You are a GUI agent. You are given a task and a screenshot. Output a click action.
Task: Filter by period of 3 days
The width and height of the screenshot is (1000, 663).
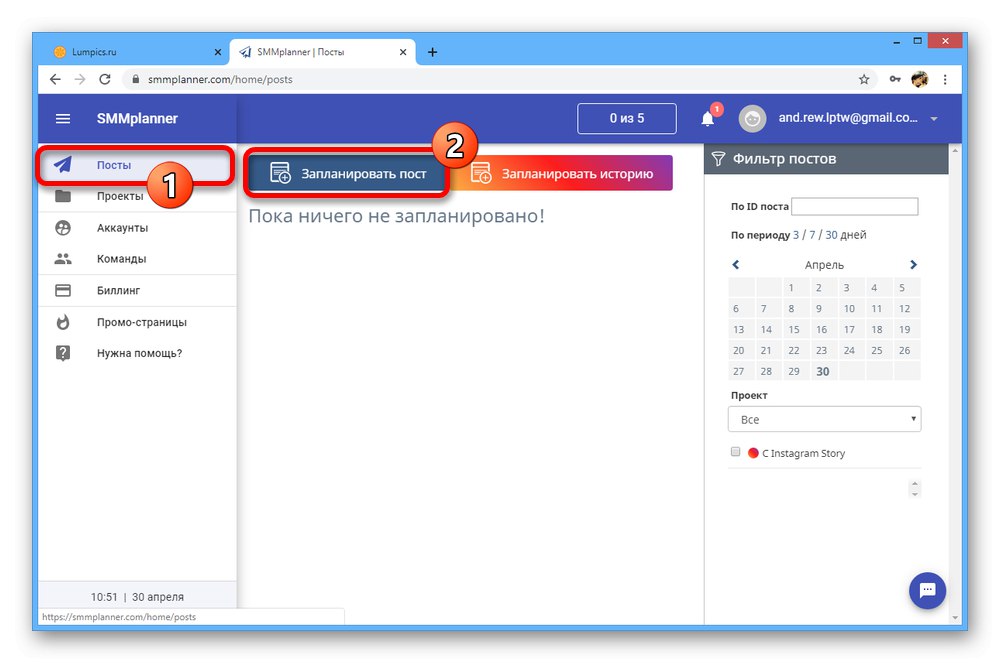click(x=796, y=235)
